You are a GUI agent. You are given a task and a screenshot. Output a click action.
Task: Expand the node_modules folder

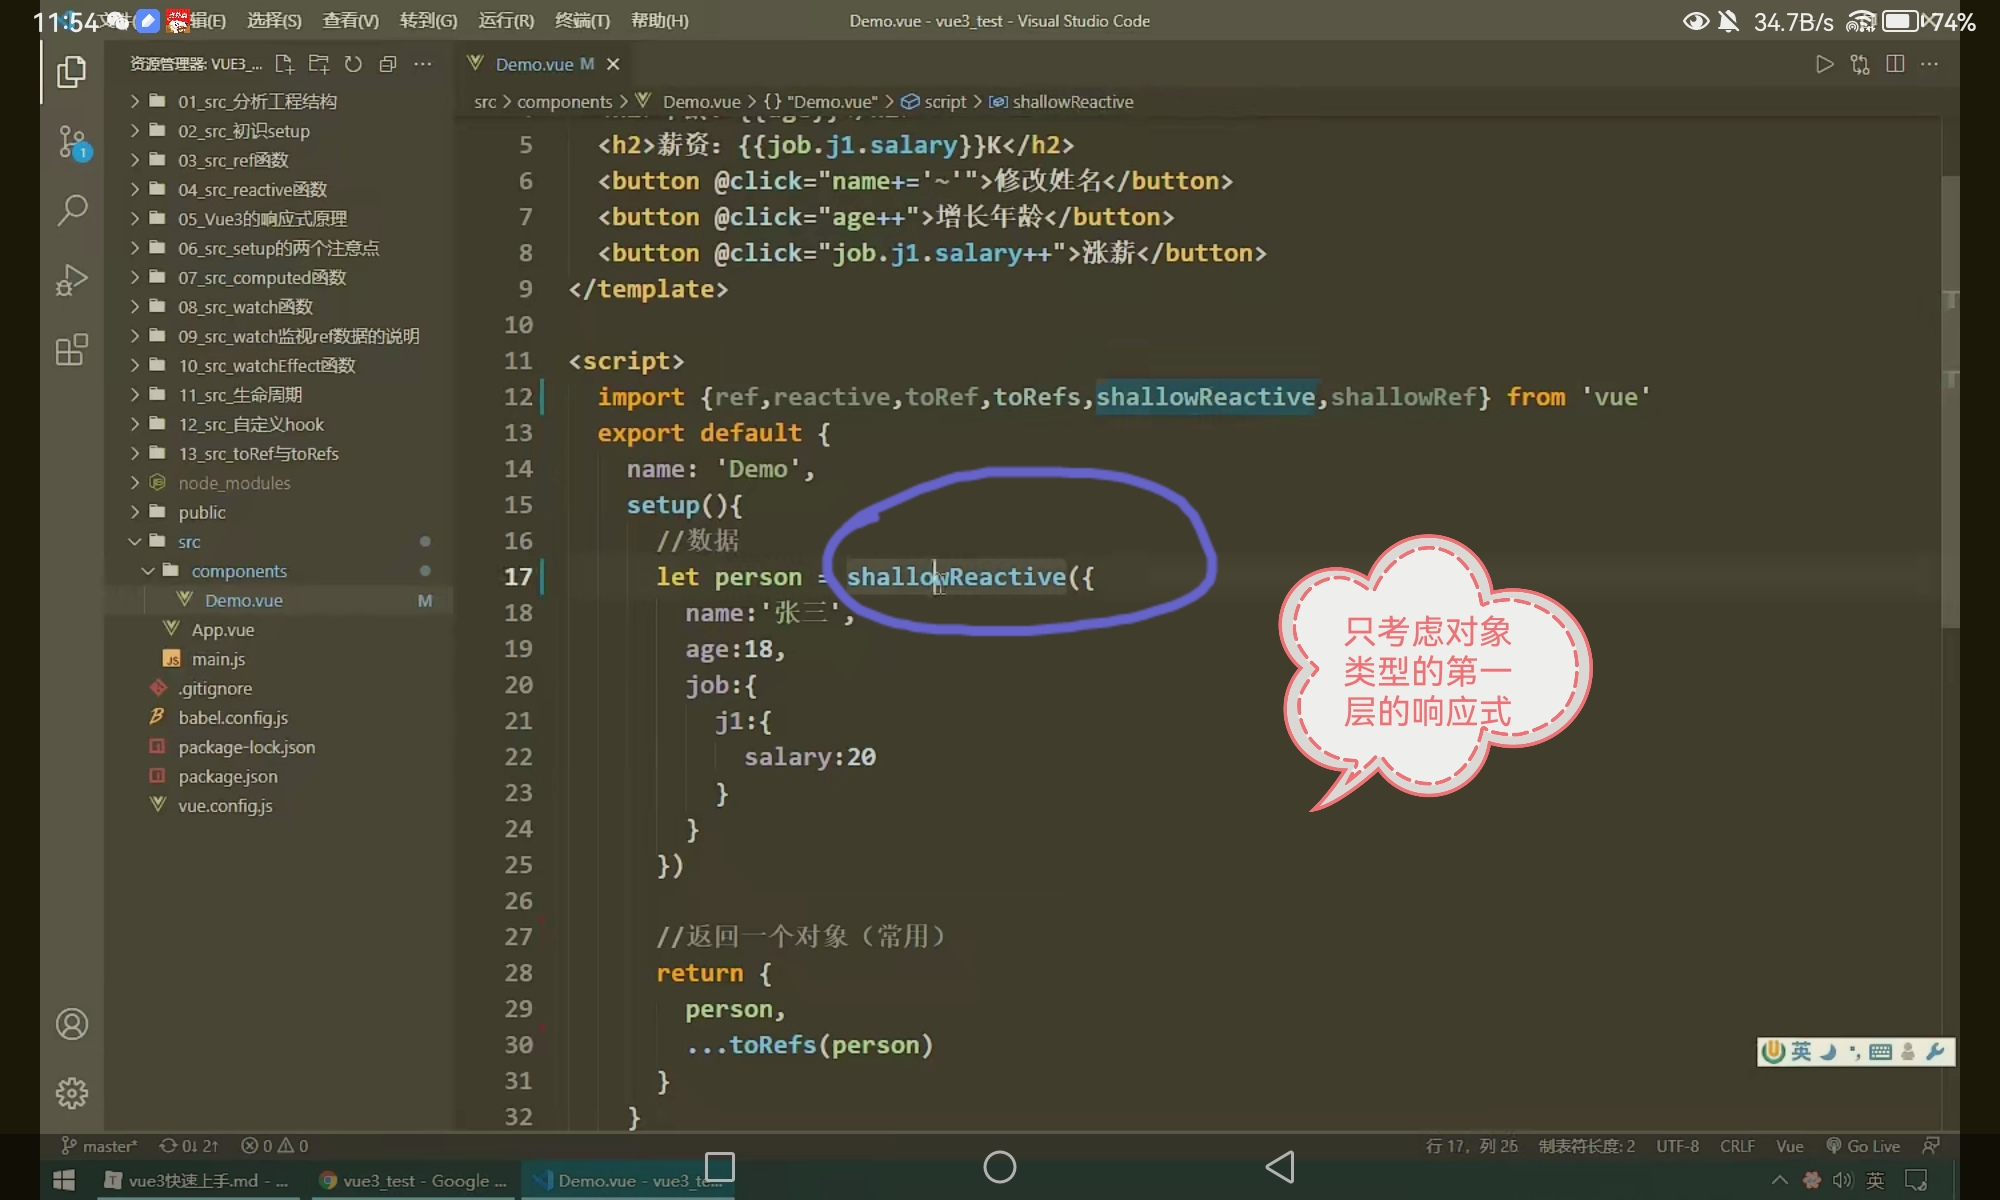pyautogui.click(x=234, y=483)
